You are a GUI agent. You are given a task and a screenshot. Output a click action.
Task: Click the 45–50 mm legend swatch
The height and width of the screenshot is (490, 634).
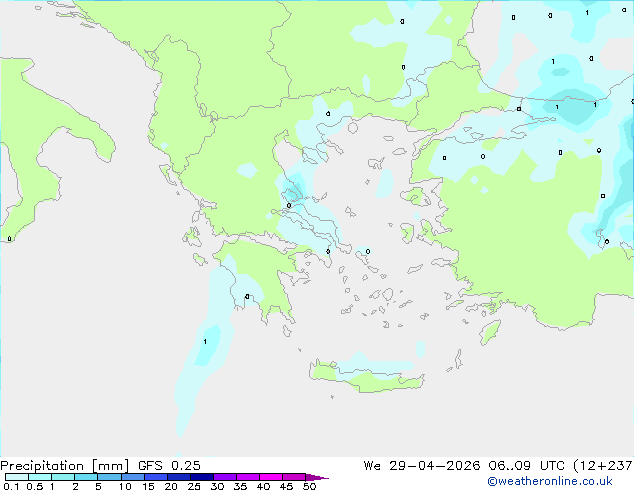[x=294, y=477]
